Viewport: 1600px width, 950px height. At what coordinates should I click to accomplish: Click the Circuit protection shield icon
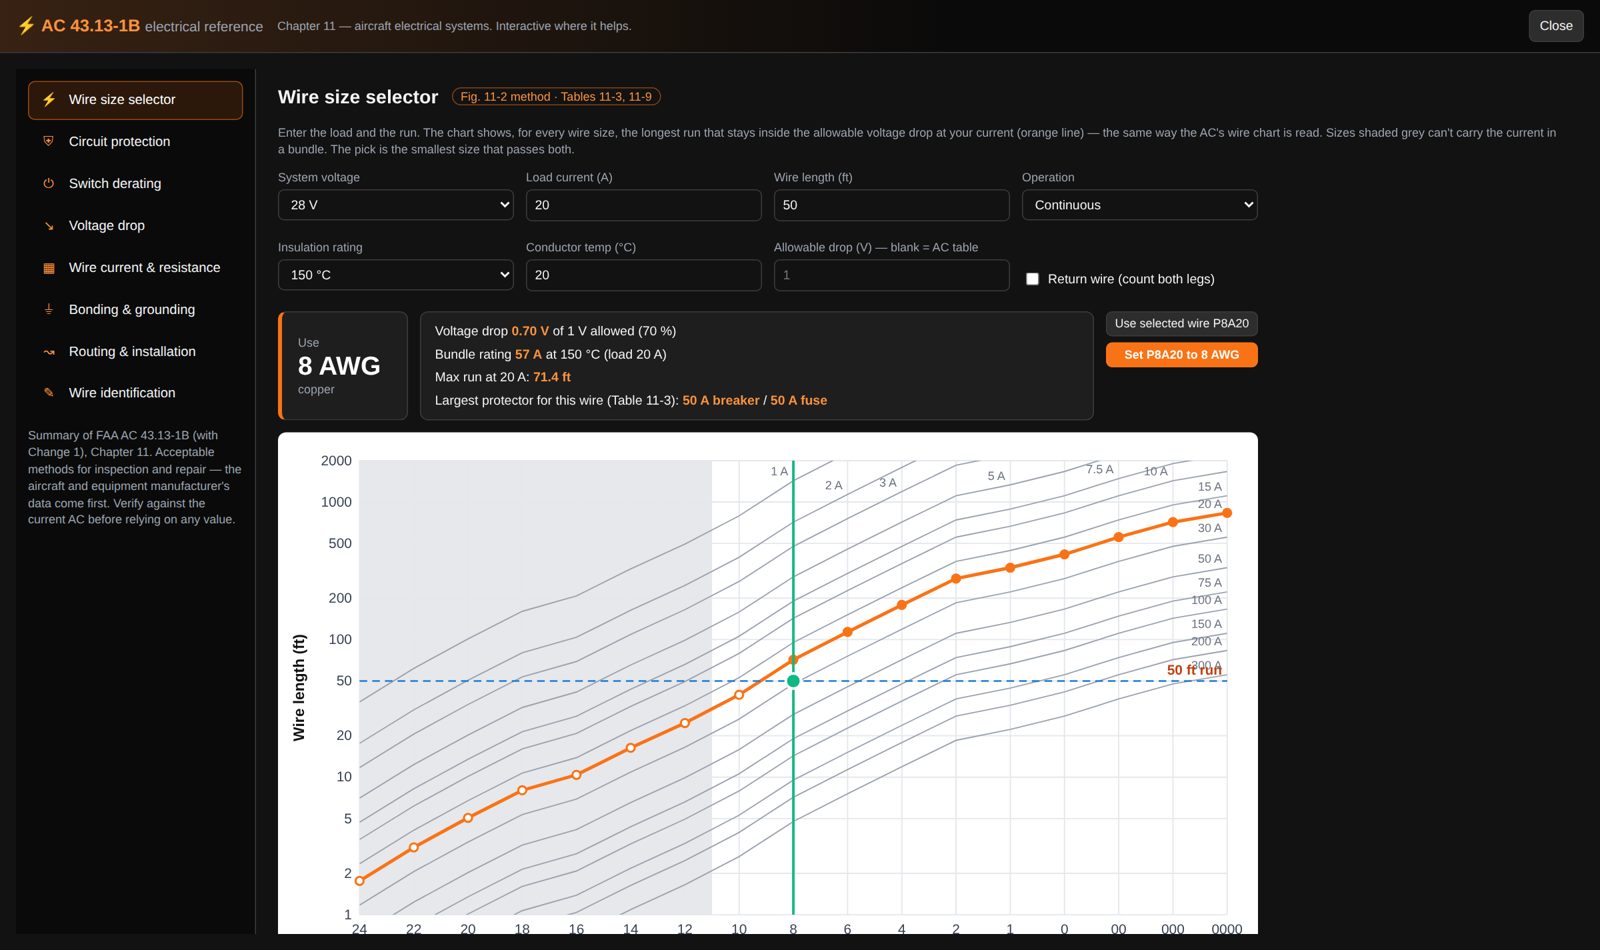coord(48,142)
